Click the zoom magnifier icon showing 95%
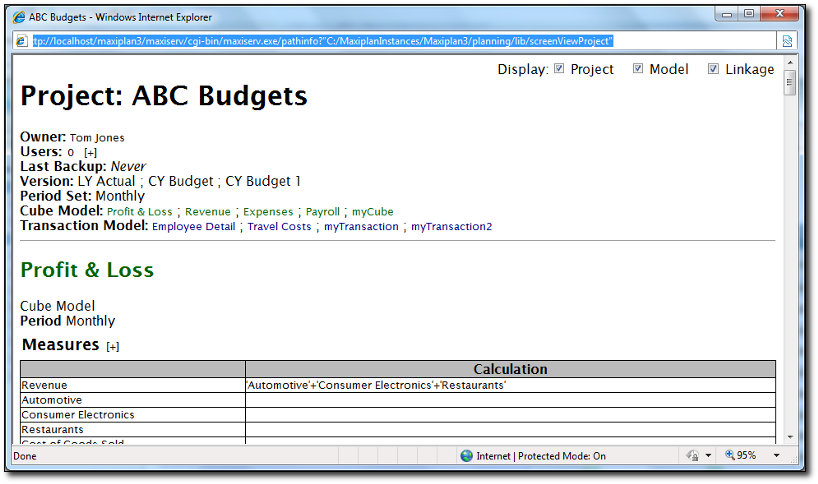818x484 pixels. (x=730, y=456)
